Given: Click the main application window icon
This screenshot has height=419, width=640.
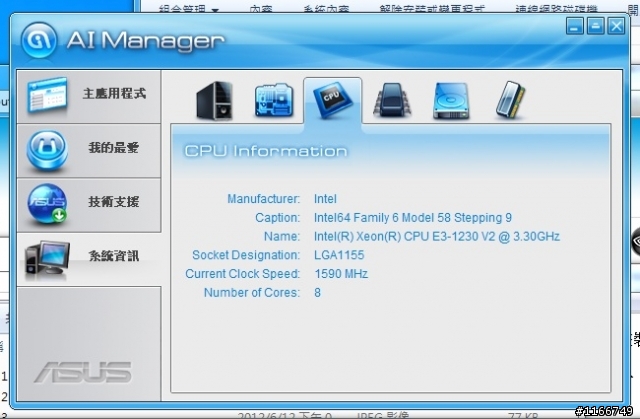Looking at the screenshot, I should click(x=47, y=95).
